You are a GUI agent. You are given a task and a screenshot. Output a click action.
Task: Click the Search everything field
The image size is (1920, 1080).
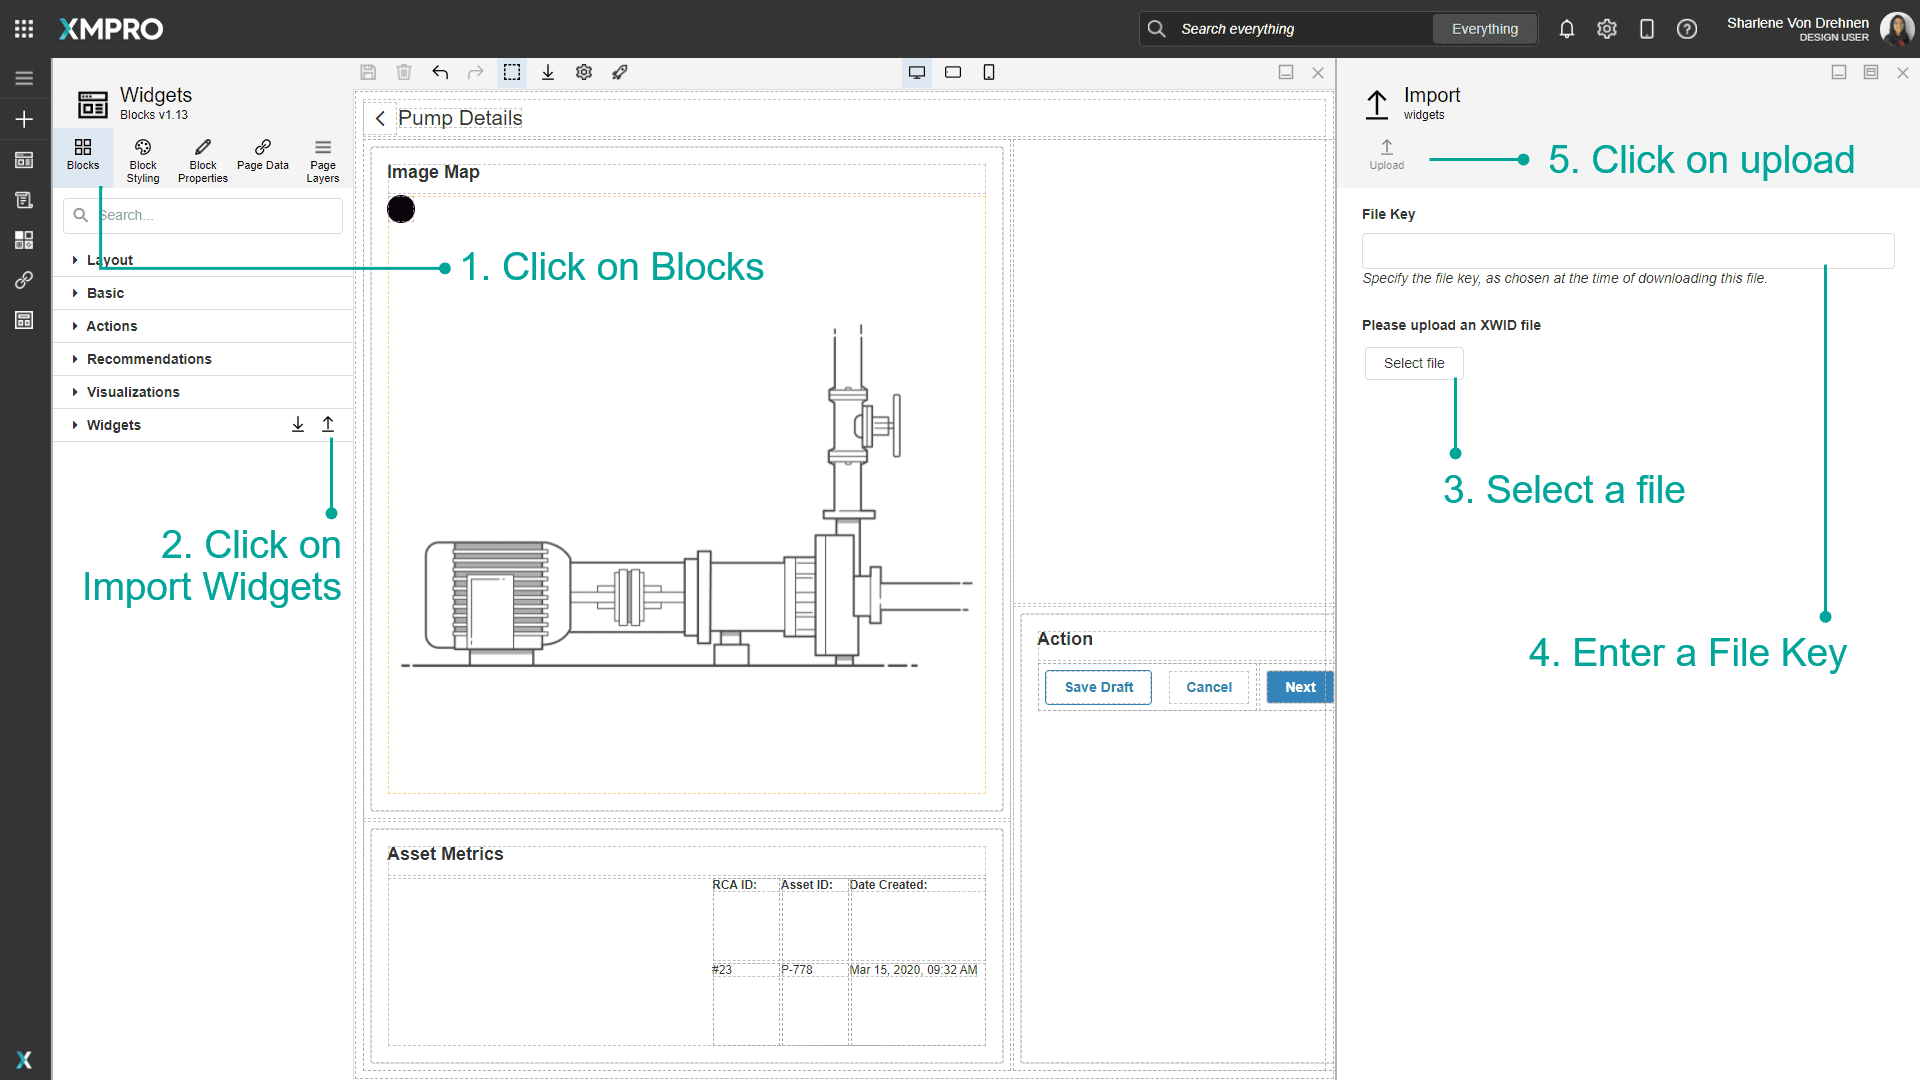[x=1302, y=29]
